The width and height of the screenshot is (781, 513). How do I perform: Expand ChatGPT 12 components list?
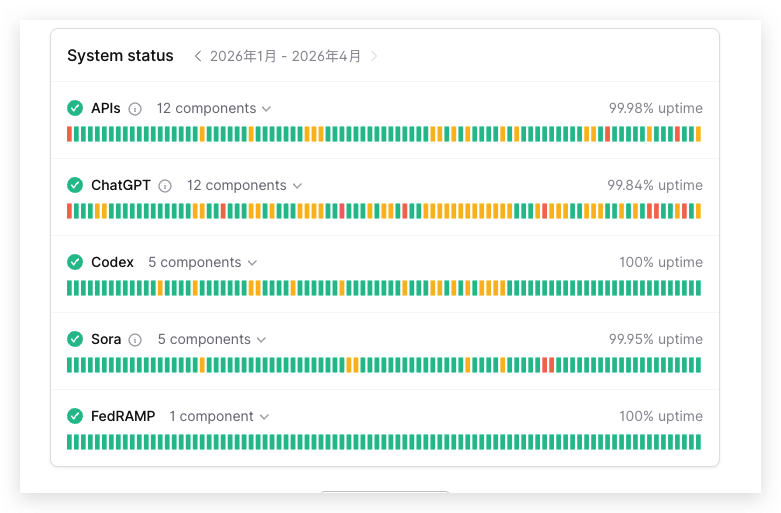(244, 186)
